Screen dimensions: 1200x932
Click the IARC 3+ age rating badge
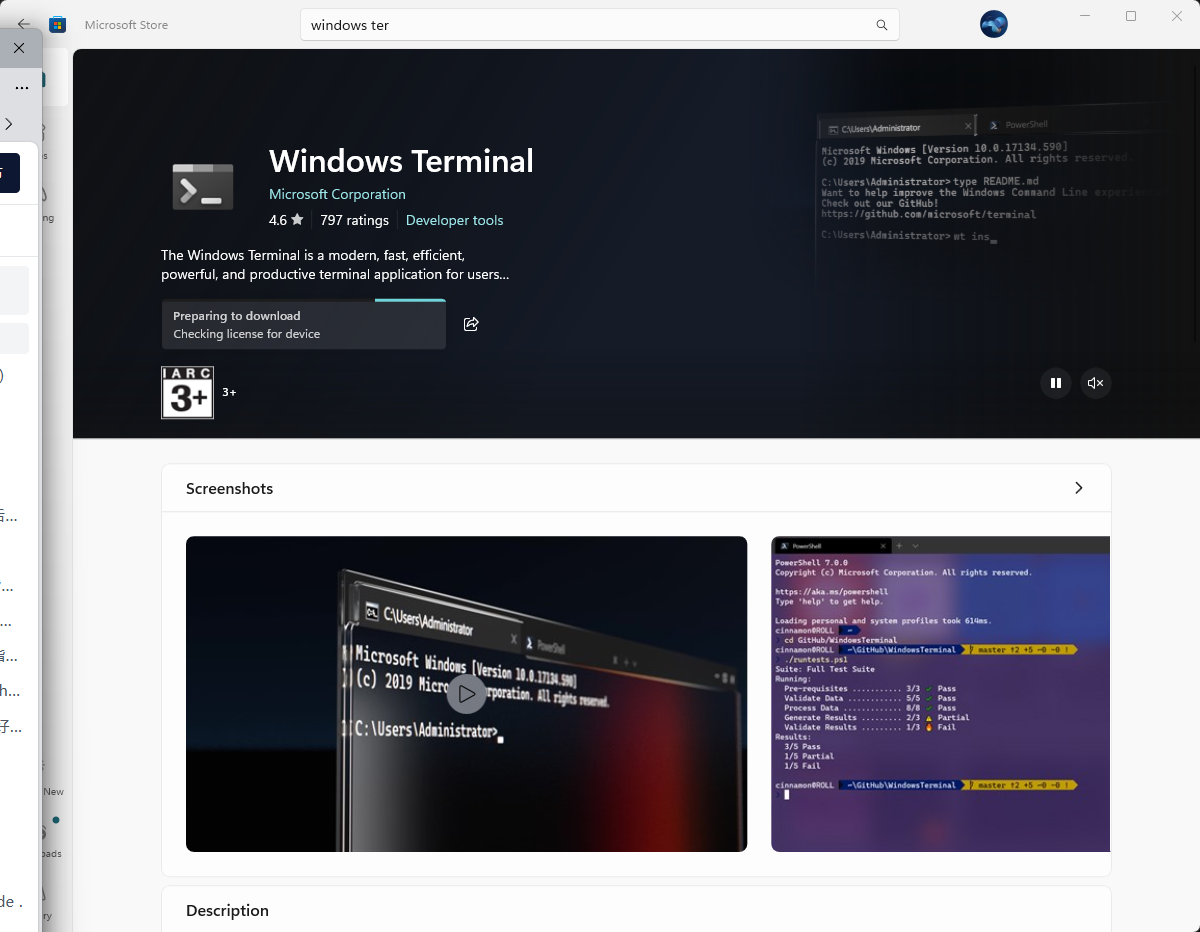187,393
